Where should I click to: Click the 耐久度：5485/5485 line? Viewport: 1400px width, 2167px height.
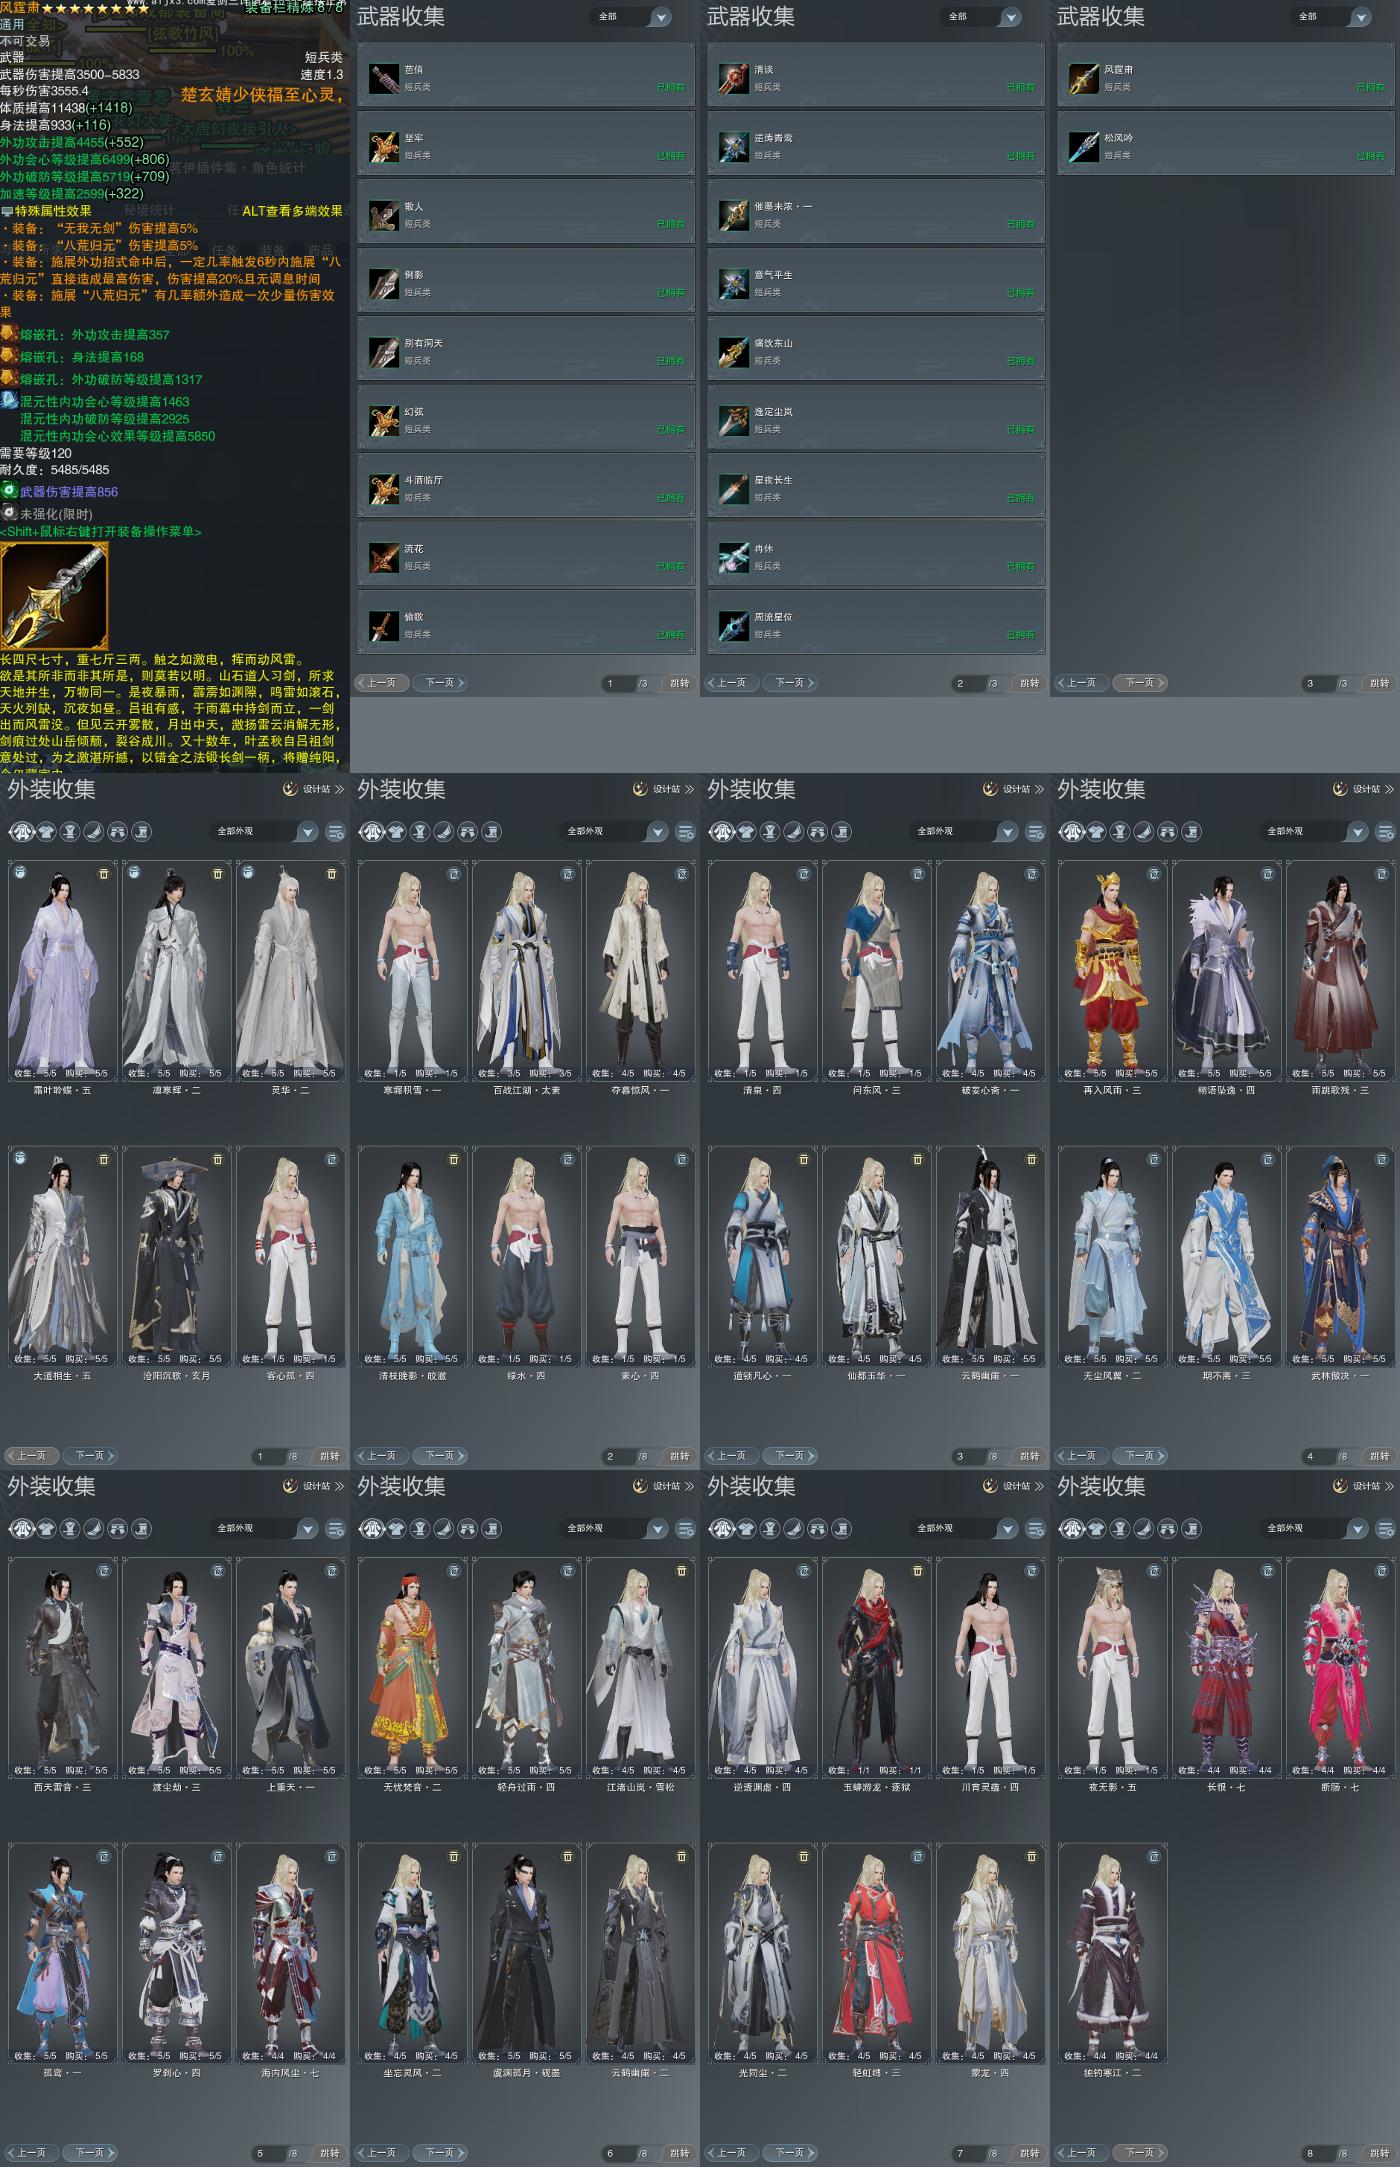55,470
